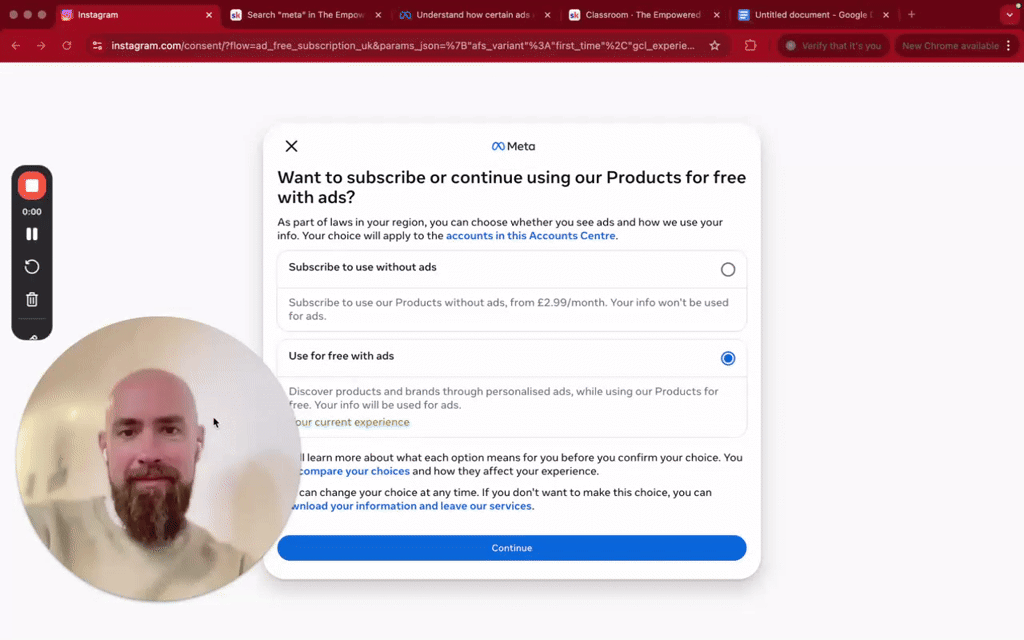
Task: Follow the compare your choices link
Action: coord(354,471)
